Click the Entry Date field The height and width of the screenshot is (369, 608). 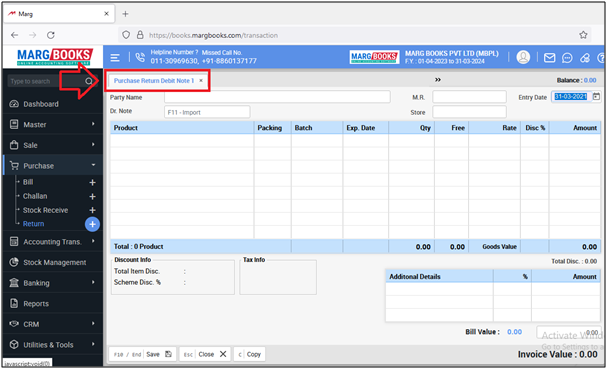(571, 97)
